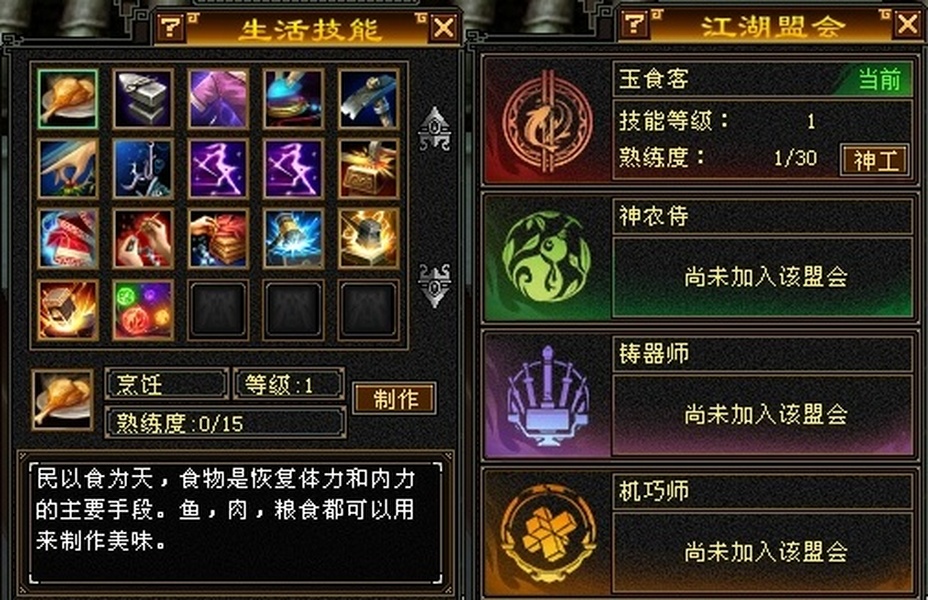Viewport: 928px width, 600px height.
Task: Select the 玉食客 red guild emblem
Action: click(x=547, y=122)
